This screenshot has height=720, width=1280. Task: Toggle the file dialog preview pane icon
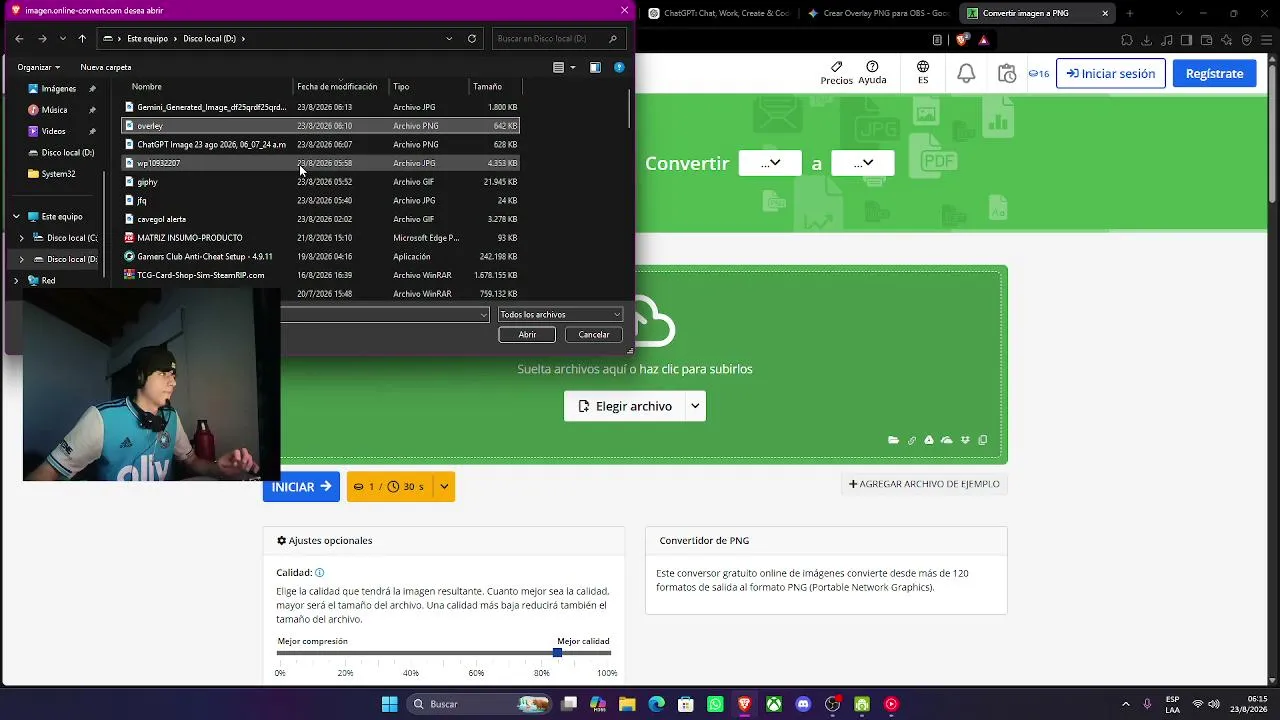click(595, 67)
